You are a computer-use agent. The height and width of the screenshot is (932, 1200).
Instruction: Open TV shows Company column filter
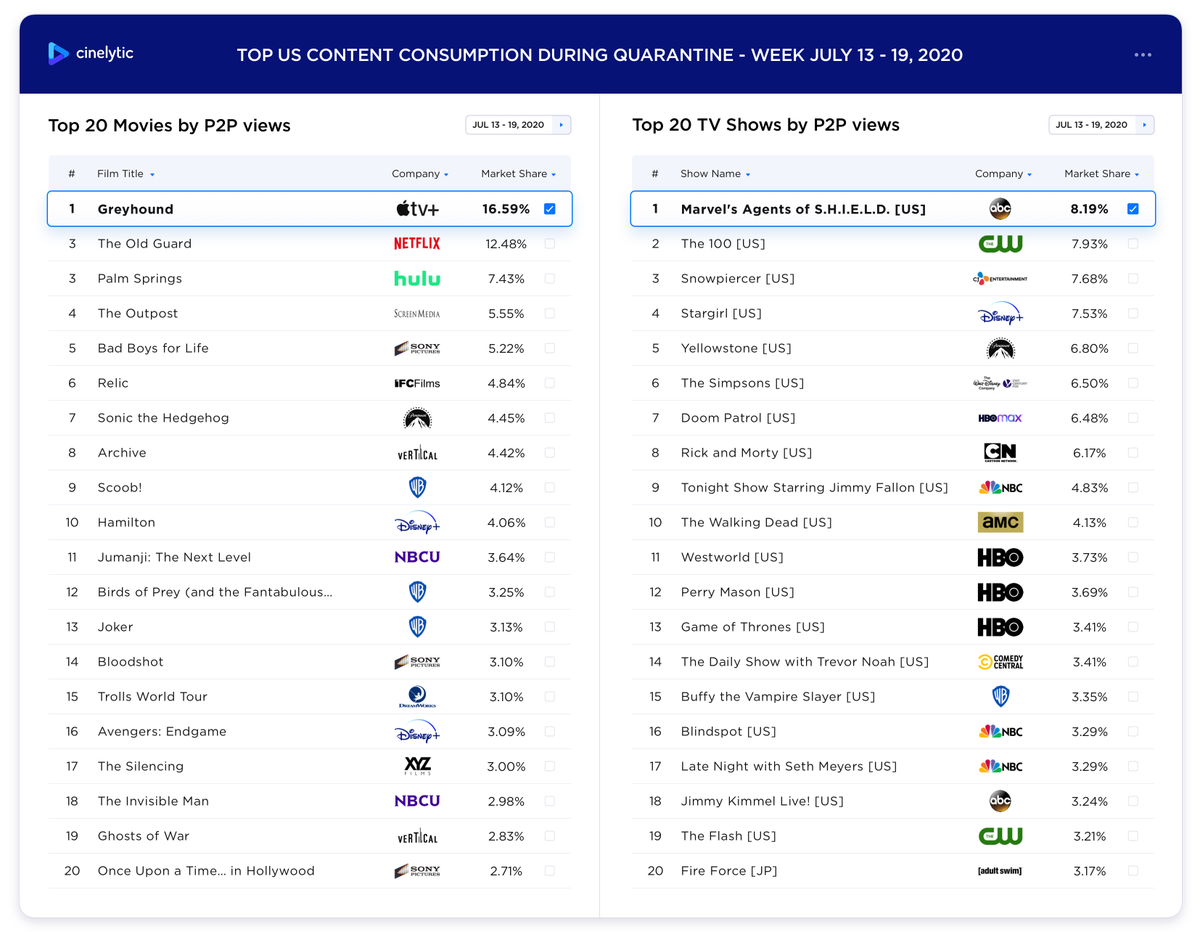pyautogui.click(x=1004, y=174)
